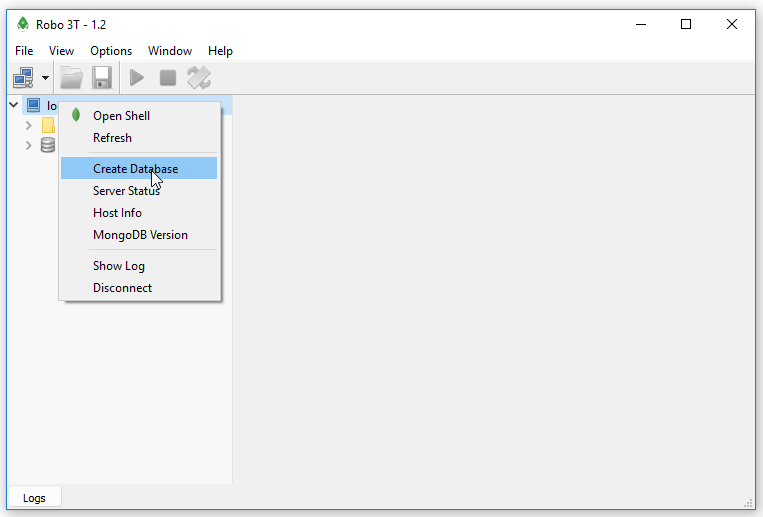Select MongoDB Version menu entry

coord(139,235)
